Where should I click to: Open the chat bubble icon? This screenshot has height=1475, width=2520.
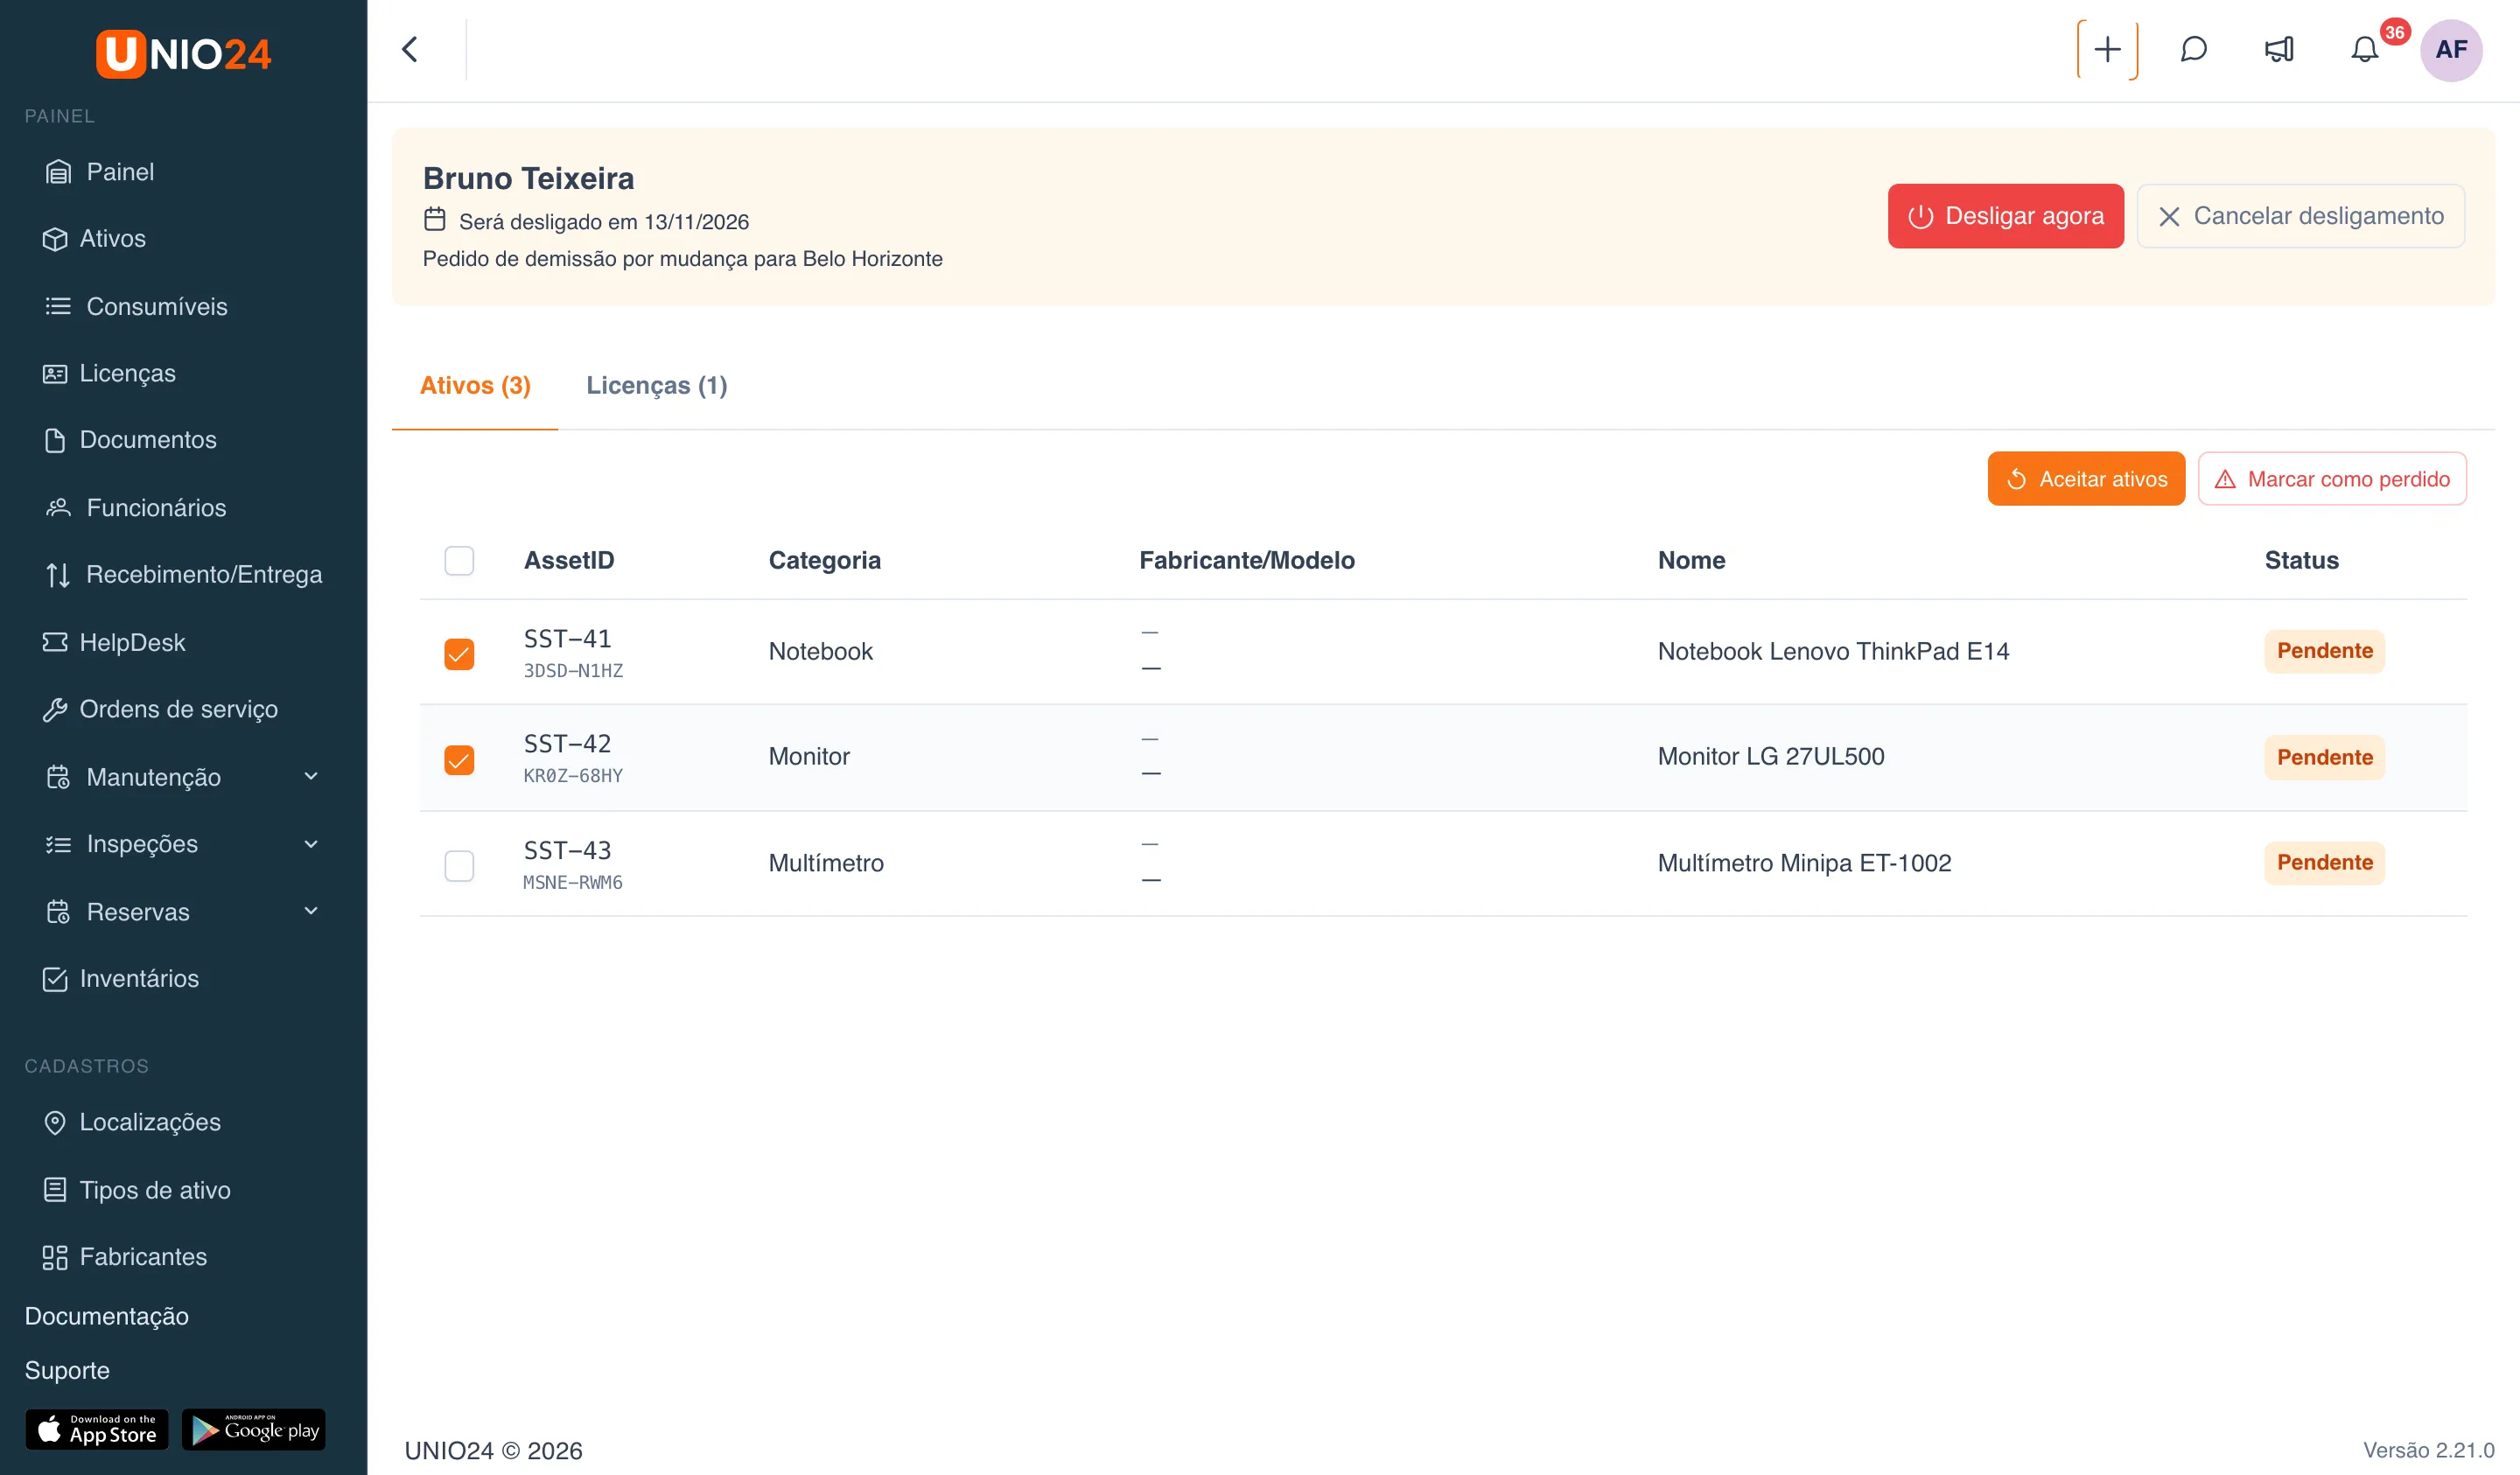[x=2193, y=49]
